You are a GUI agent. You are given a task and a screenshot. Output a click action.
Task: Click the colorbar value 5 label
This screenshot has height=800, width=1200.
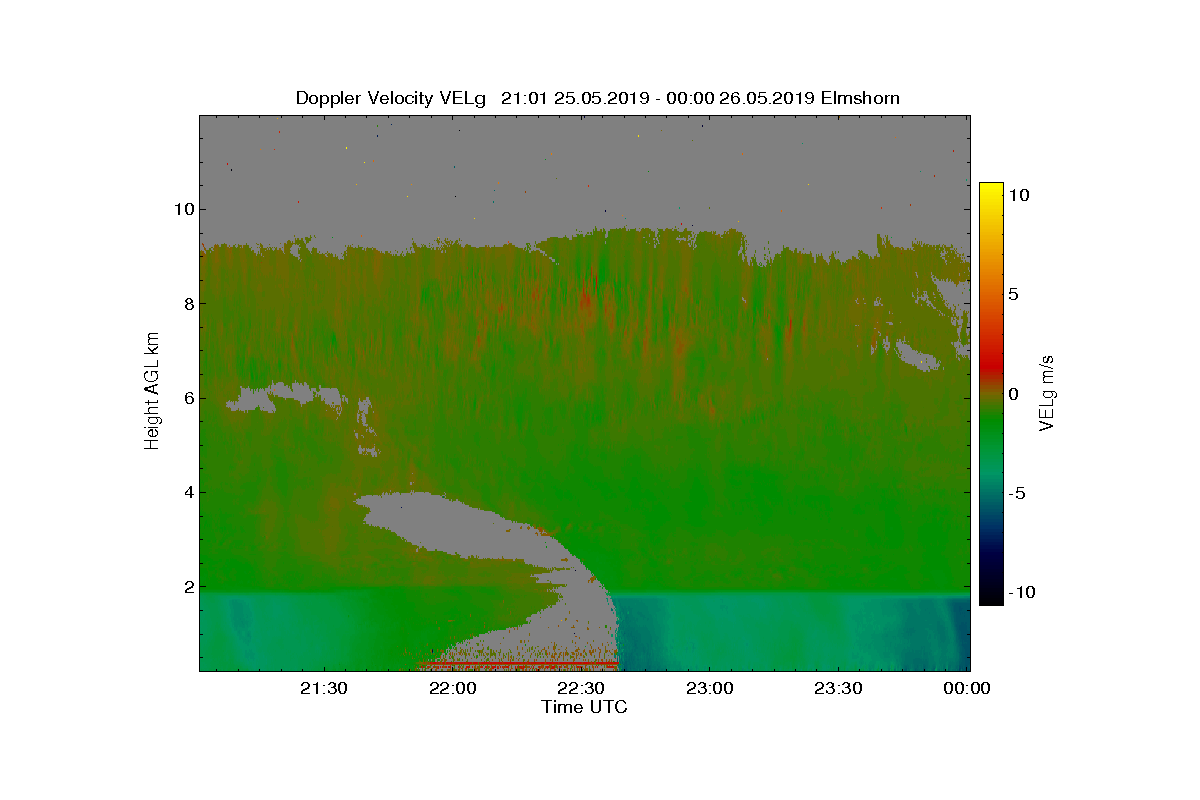tap(1013, 295)
